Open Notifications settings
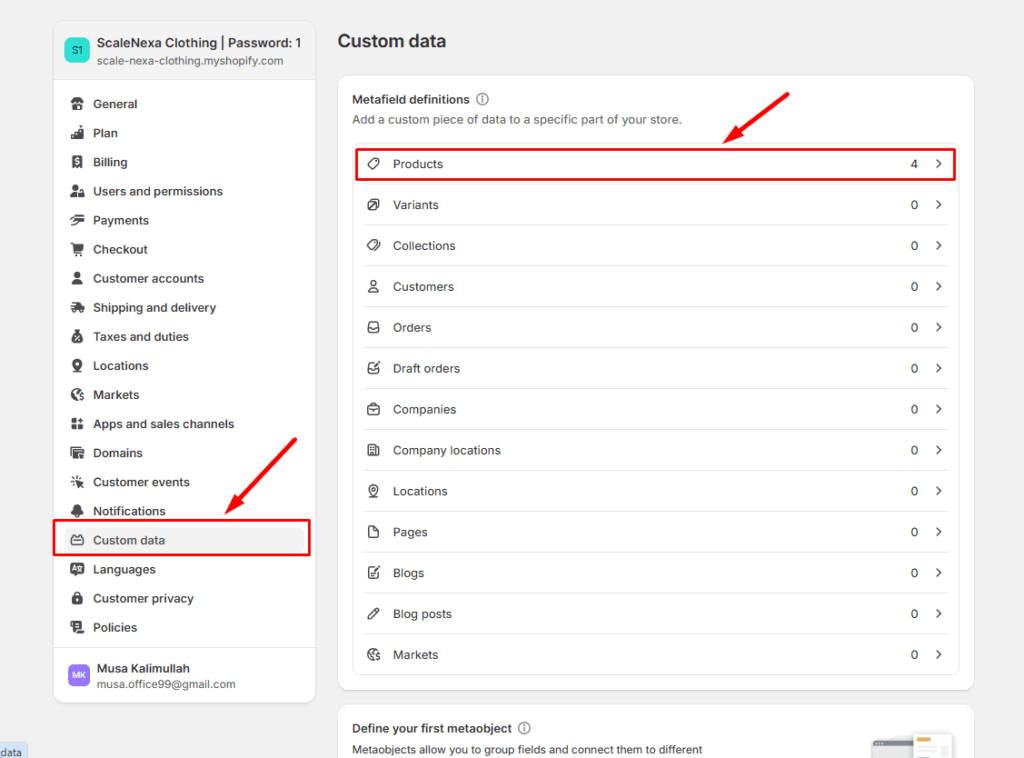This screenshot has width=1024, height=758. [184, 511]
